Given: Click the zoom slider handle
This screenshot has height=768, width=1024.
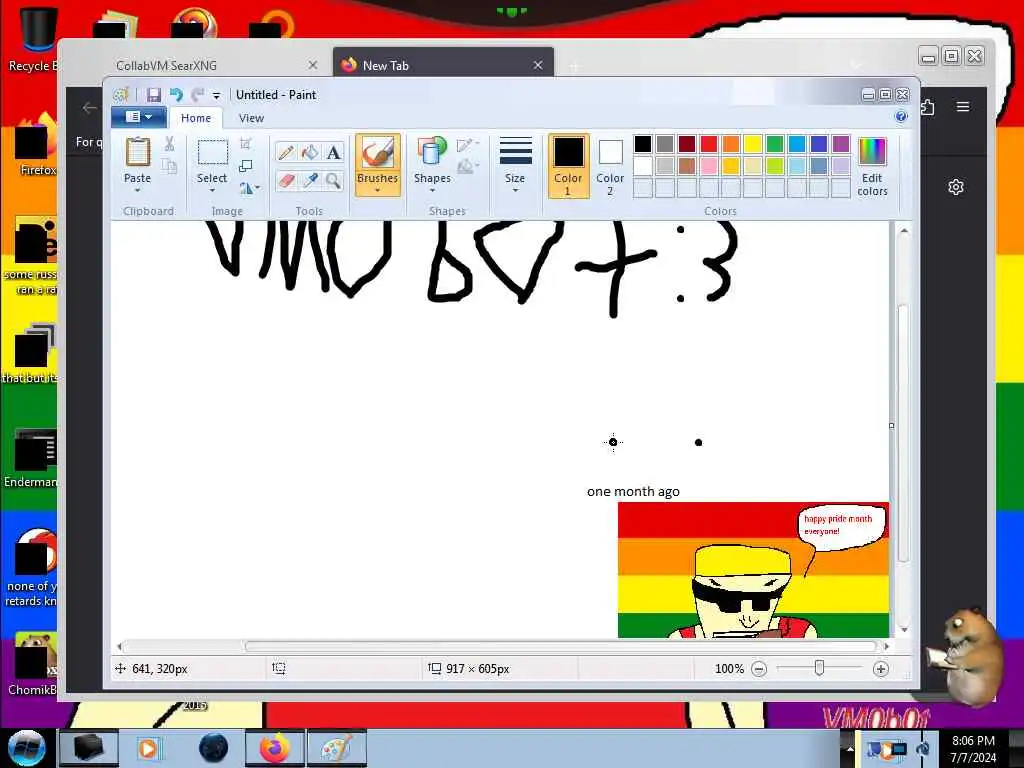Looking at the screenshot, I should tap(819, 668).
